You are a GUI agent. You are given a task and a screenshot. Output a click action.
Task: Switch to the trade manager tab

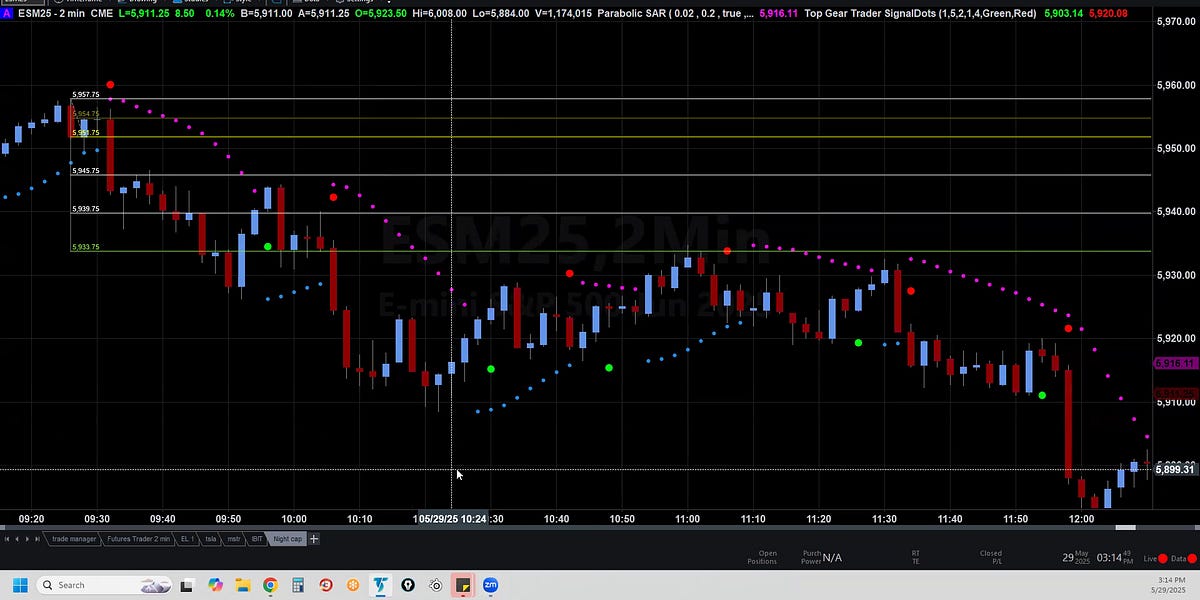[74, 539]
